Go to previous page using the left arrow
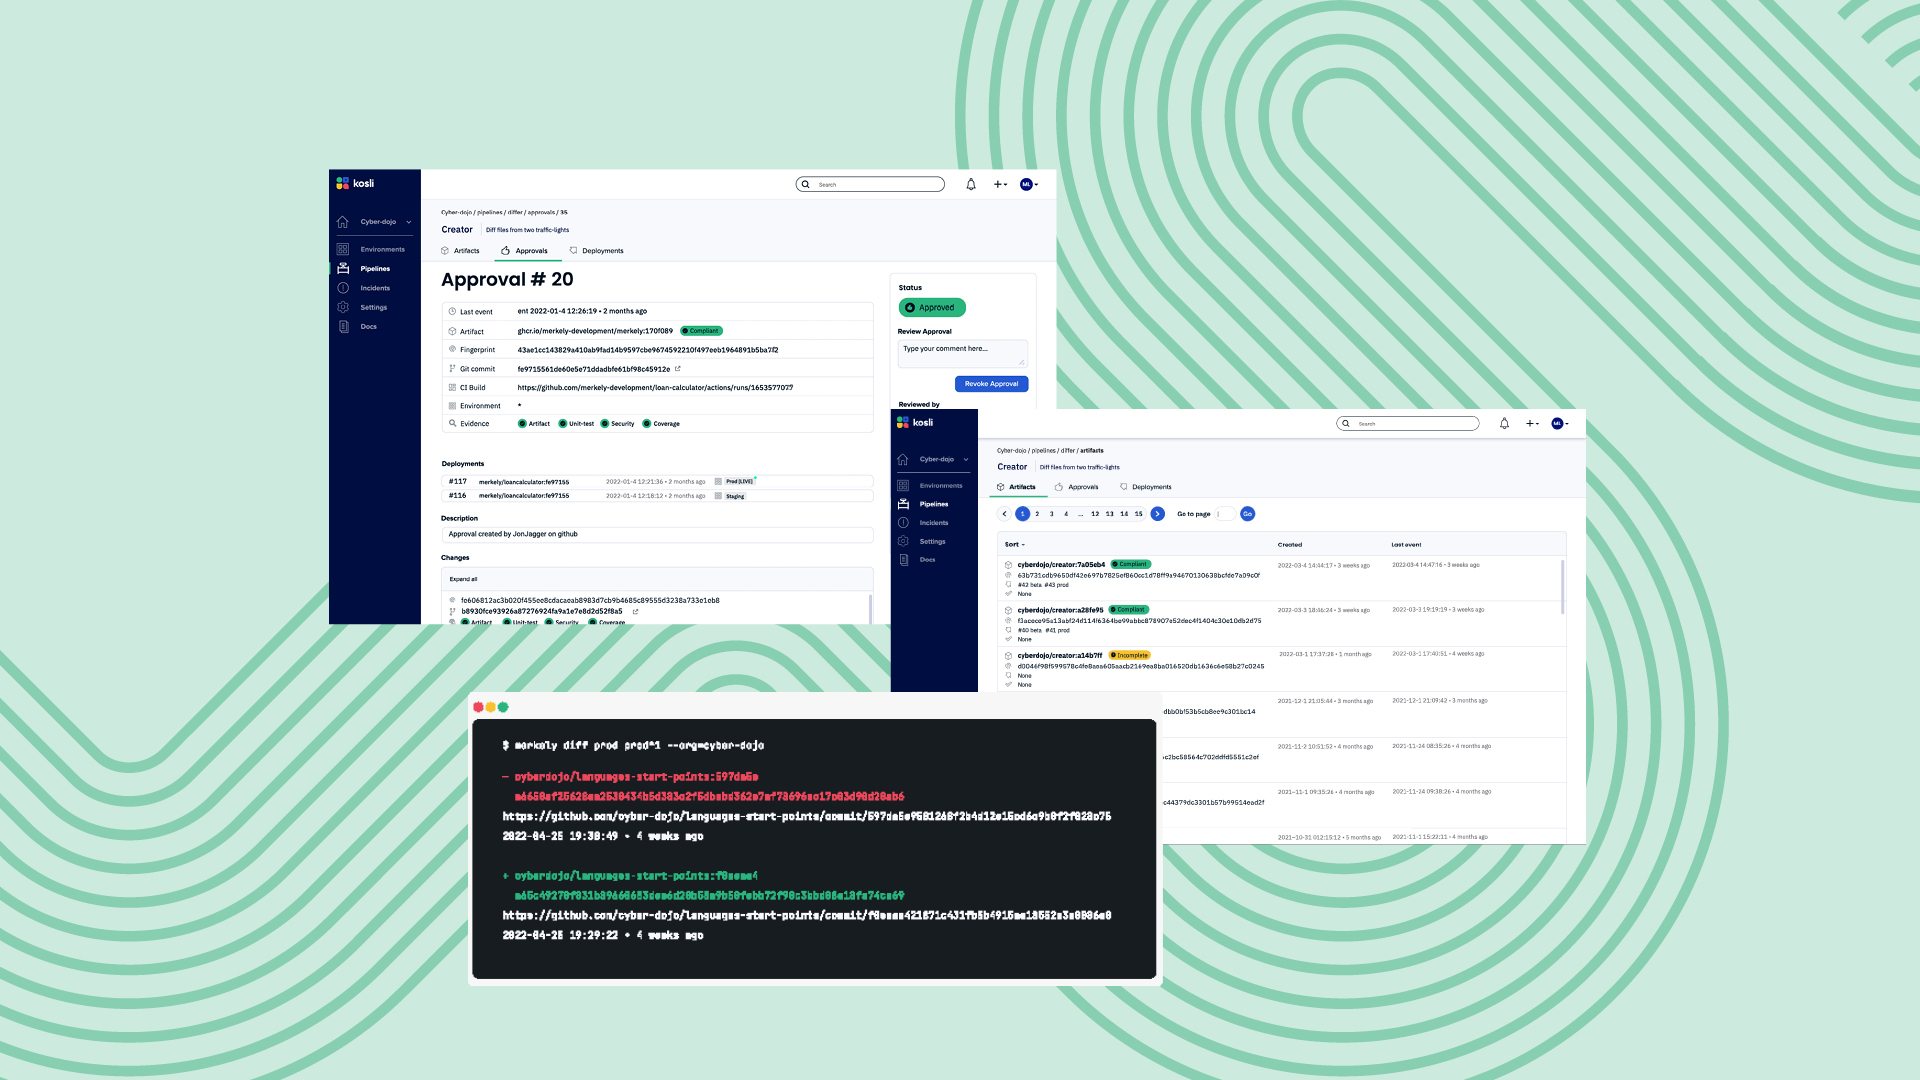 coord(1005,514)
